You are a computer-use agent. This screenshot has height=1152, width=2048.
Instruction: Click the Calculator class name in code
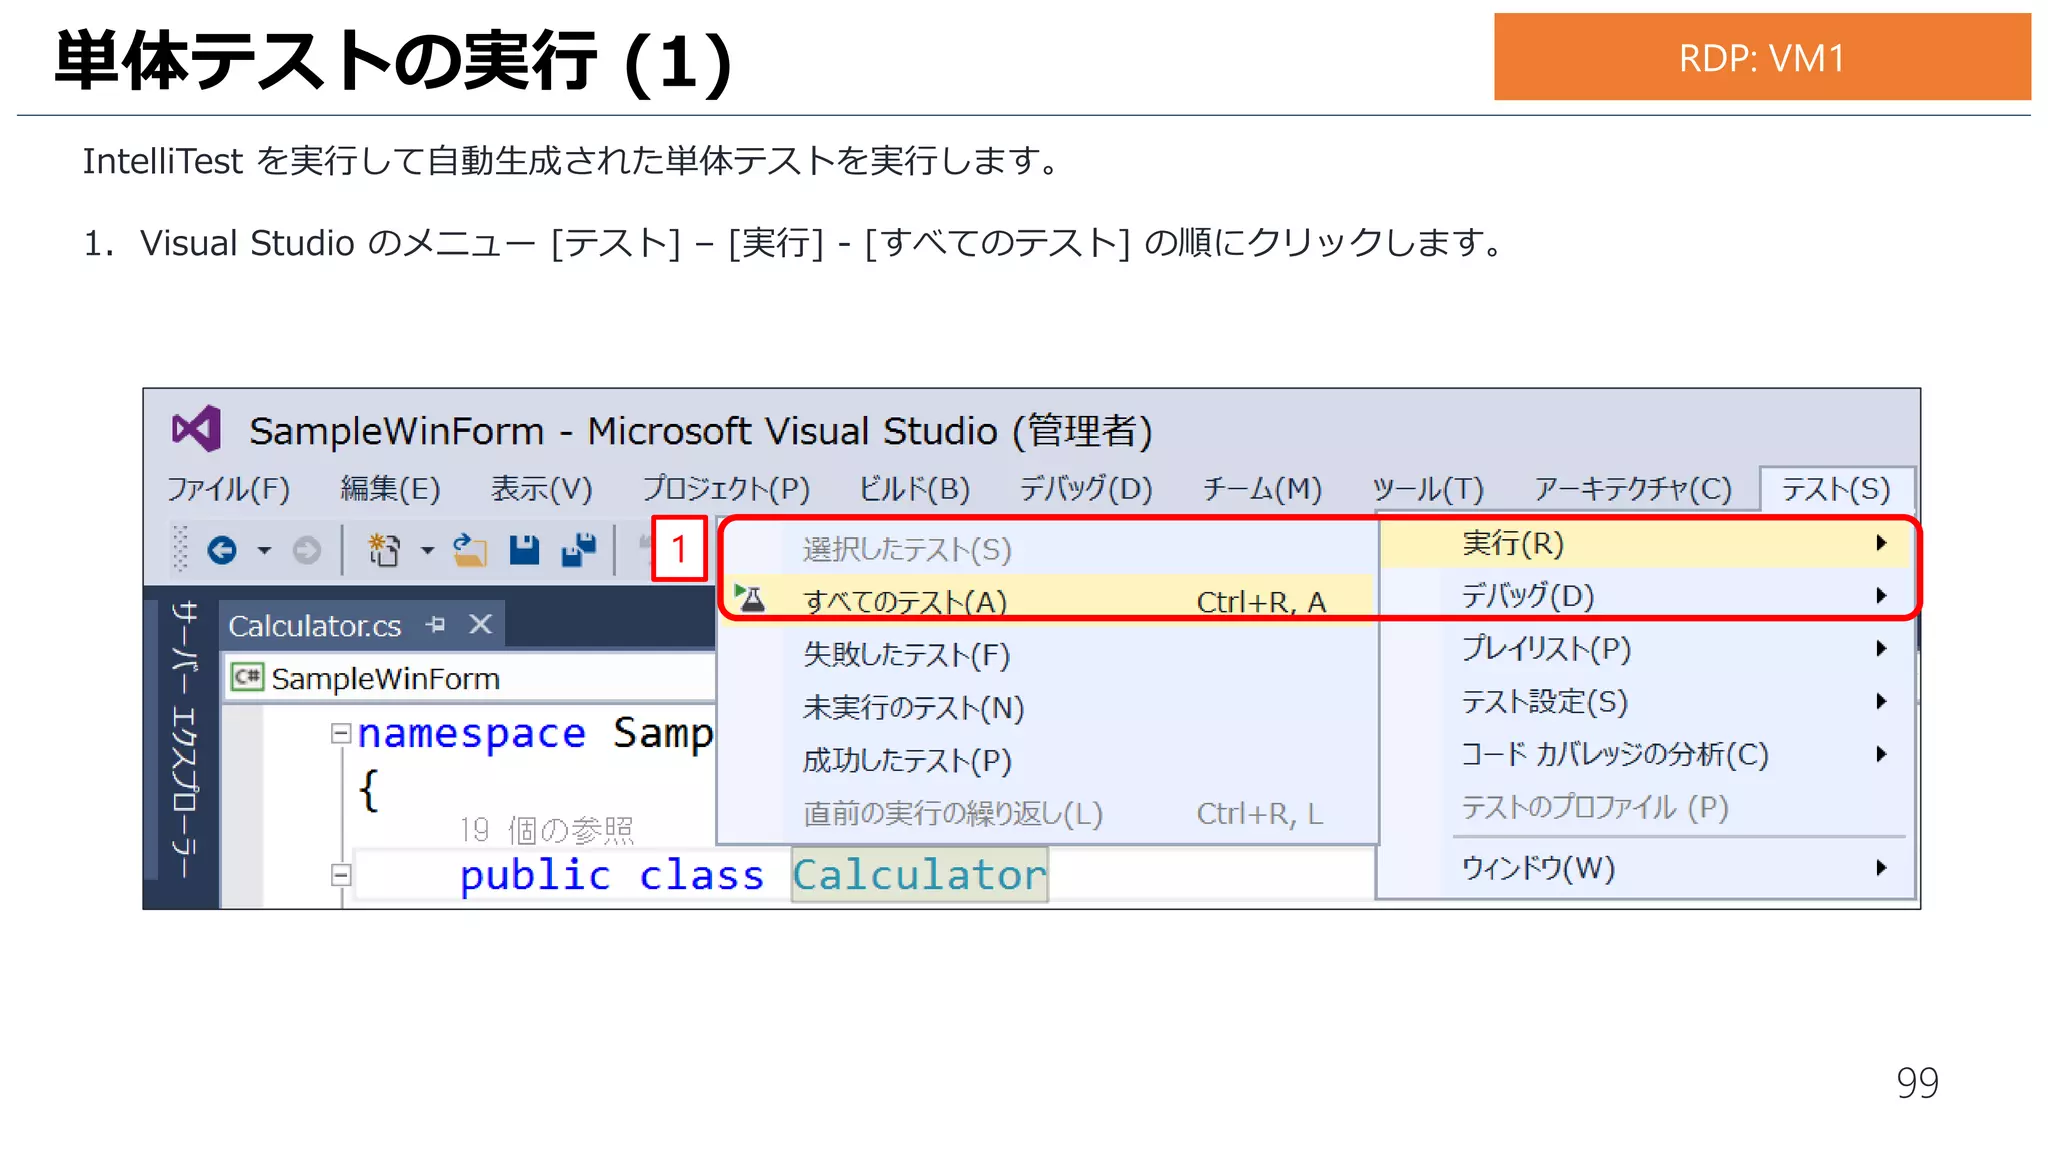coord(919,875)
